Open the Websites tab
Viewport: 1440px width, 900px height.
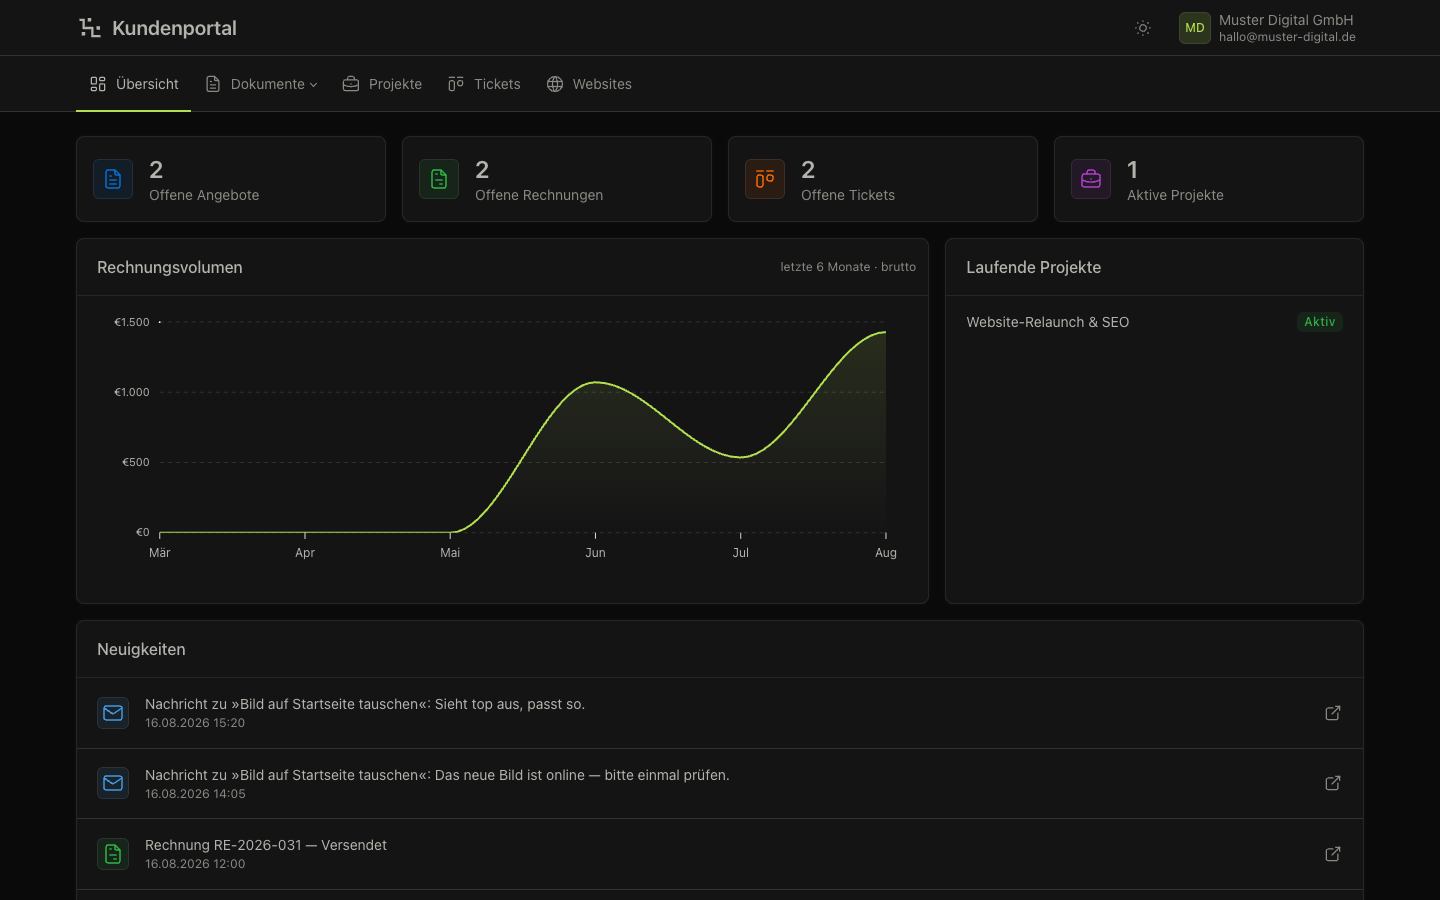point(589,84)
